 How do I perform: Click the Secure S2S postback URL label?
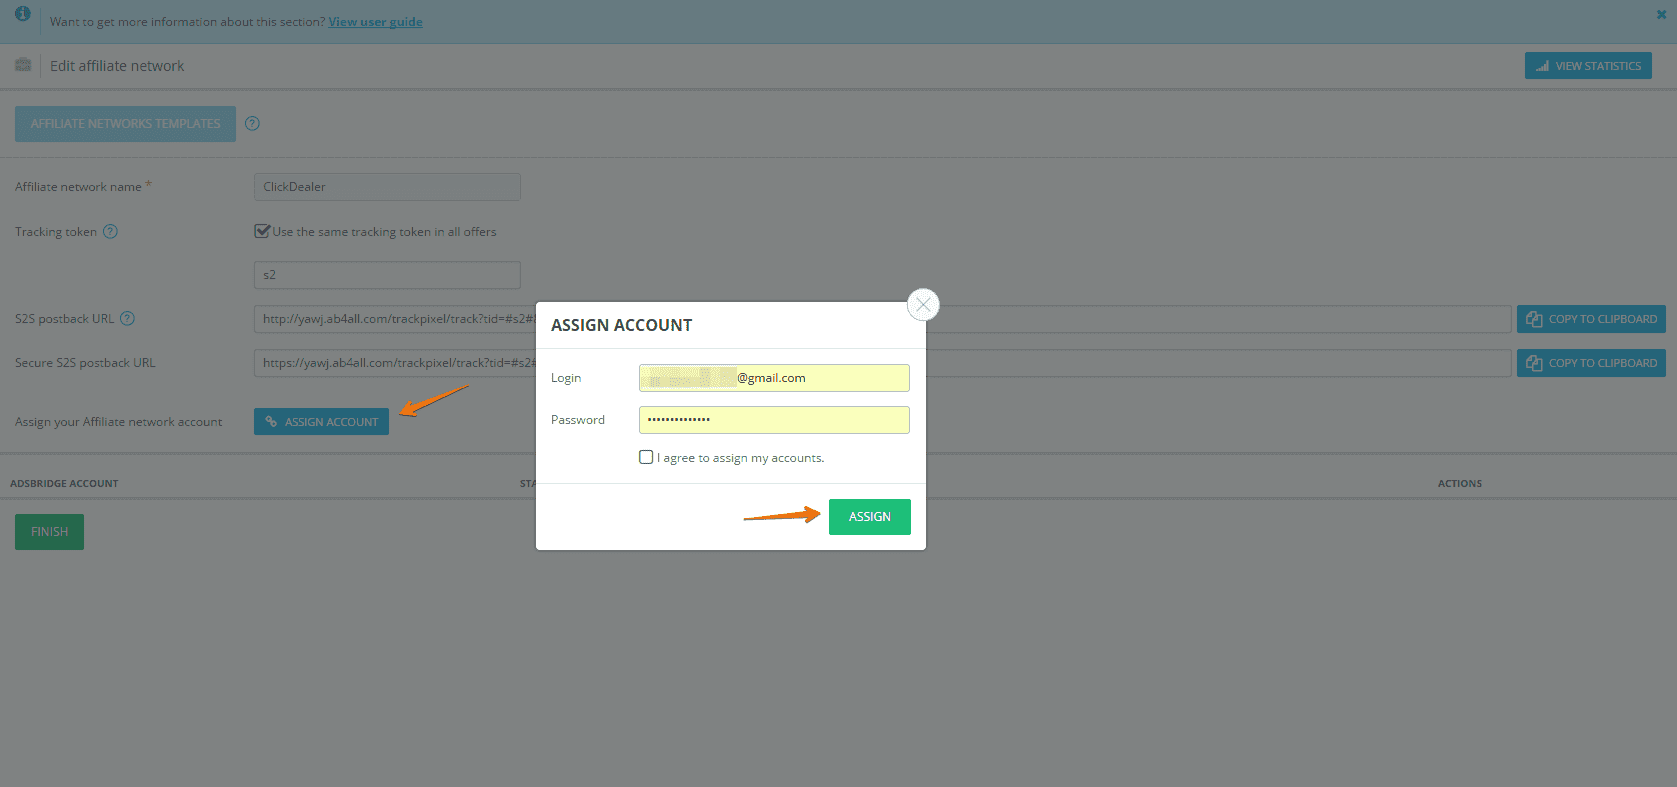(x=85, y=363)
